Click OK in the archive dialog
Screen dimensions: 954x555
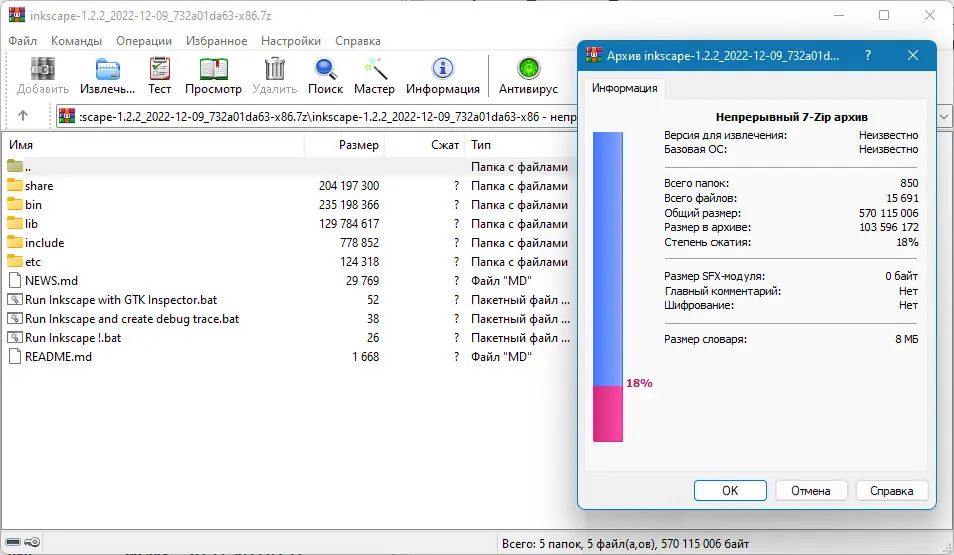pyautogui.click(x=730, y=490)
